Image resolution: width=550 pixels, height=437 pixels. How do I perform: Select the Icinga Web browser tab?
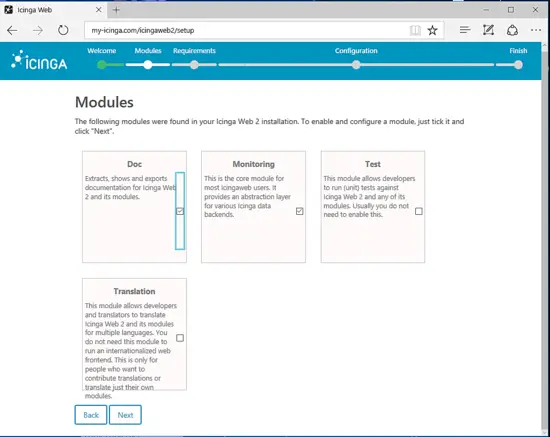(53, 10)
